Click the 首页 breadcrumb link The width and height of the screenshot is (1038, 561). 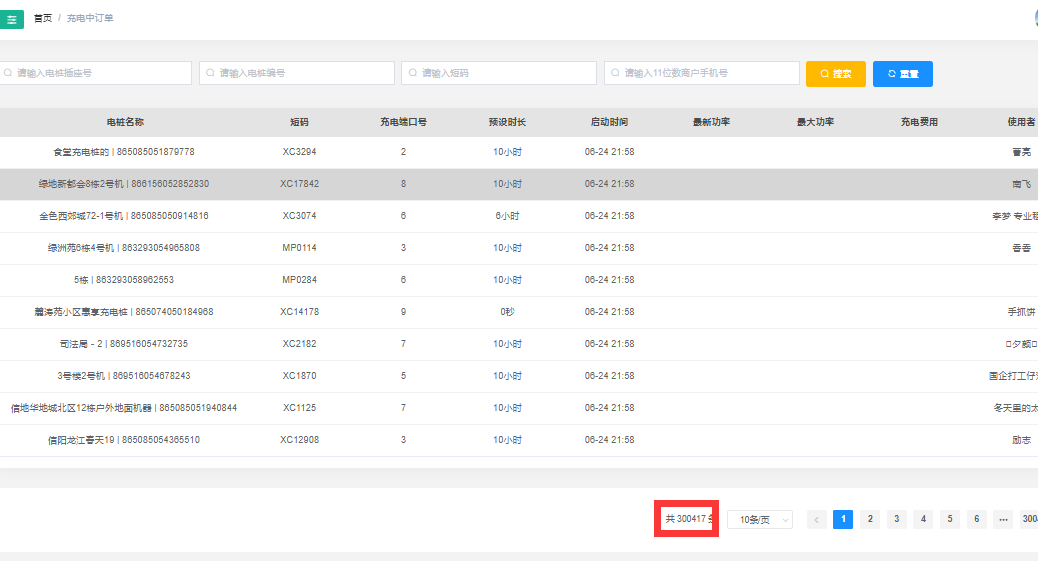click(x=43, y=18)
